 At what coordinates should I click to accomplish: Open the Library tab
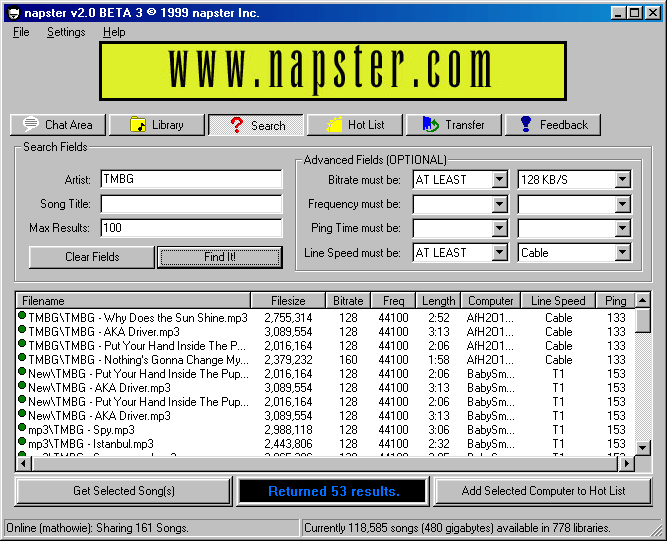coord(157,125)
